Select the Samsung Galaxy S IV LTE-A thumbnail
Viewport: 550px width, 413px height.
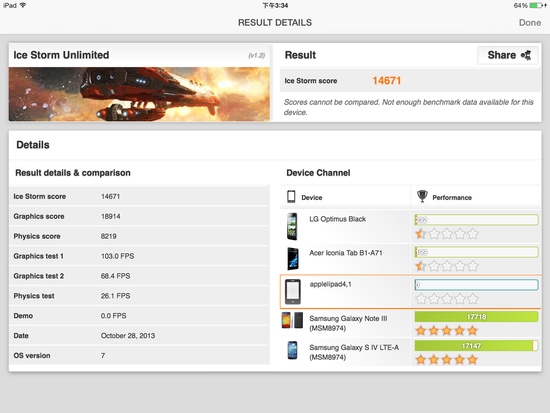click(292, 350)
